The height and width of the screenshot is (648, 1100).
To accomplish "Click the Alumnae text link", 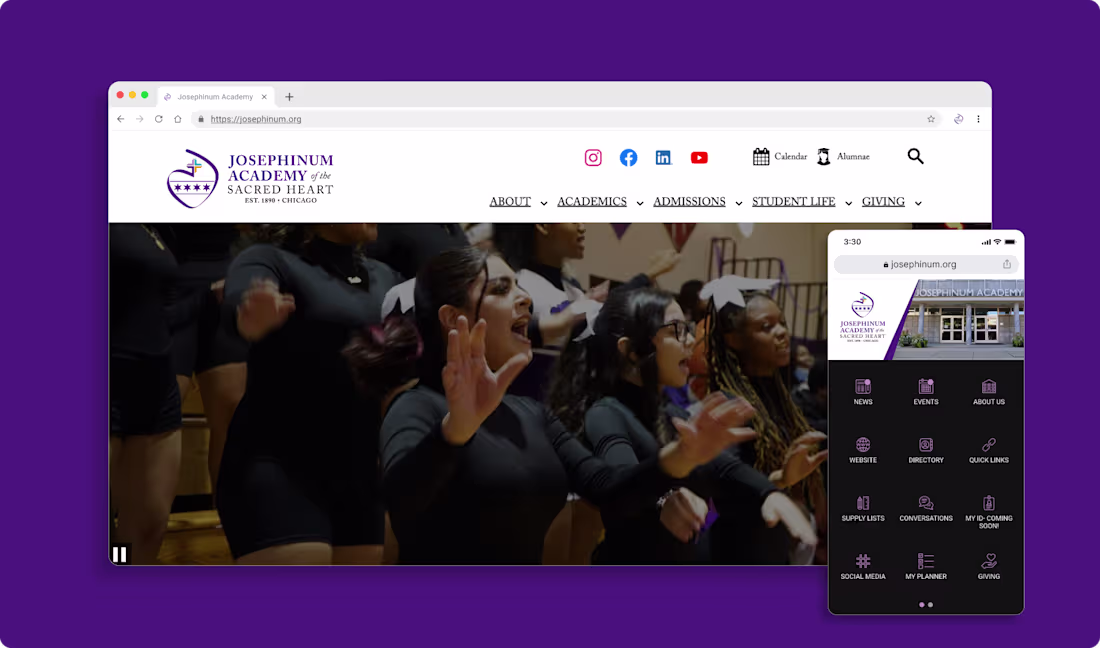I will point(853,156).
